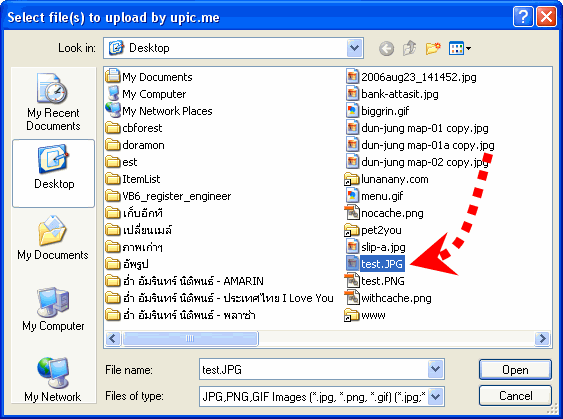Expand the File name dropdown arrow

(436, 369)
